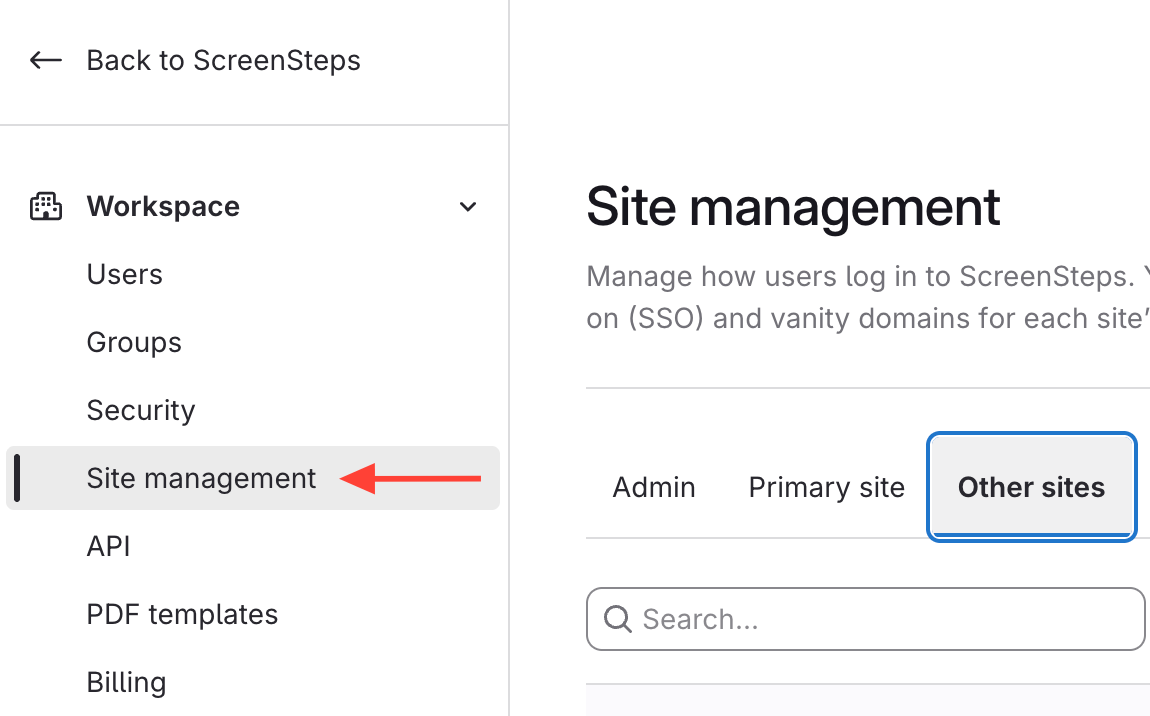Click the left-pointing back arrow icon
Viewport: 1150px width, 716px height.
click(46, 61)
